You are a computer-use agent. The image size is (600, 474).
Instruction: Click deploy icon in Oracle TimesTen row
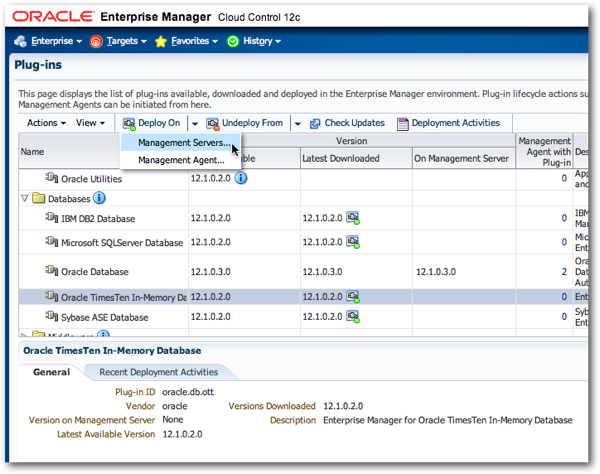pos(353,296)
